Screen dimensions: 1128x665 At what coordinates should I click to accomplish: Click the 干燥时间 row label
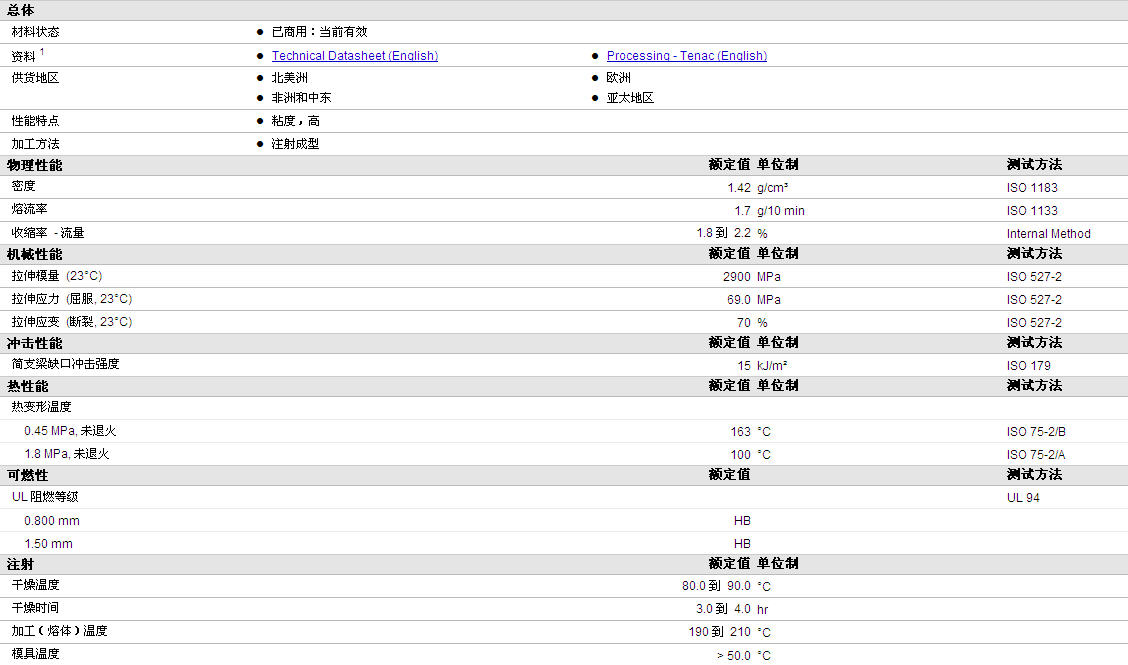[35, 608]
